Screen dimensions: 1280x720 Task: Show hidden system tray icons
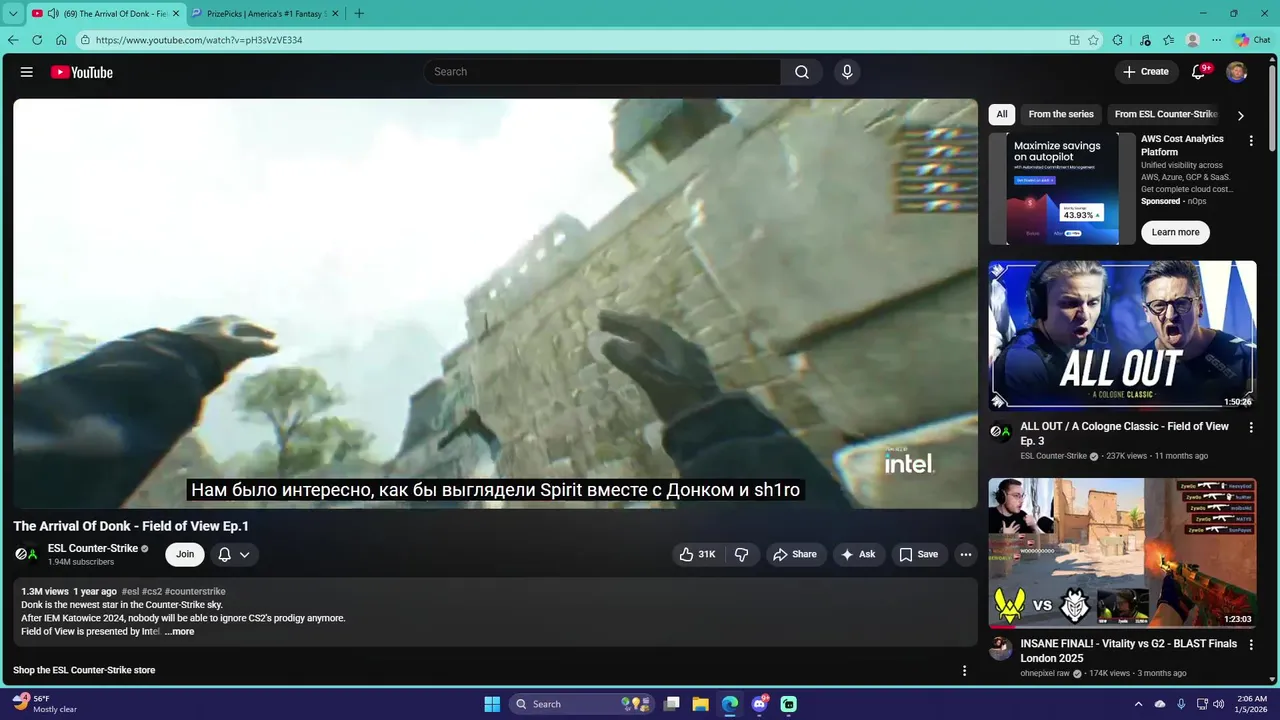click(1138, 704)
